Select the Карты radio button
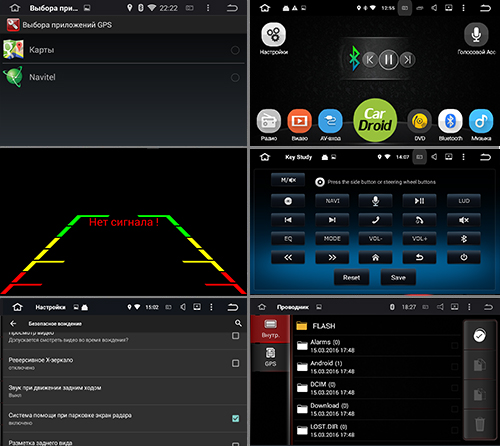The width and height of the screenshot is (500, 446). (235, 50)
